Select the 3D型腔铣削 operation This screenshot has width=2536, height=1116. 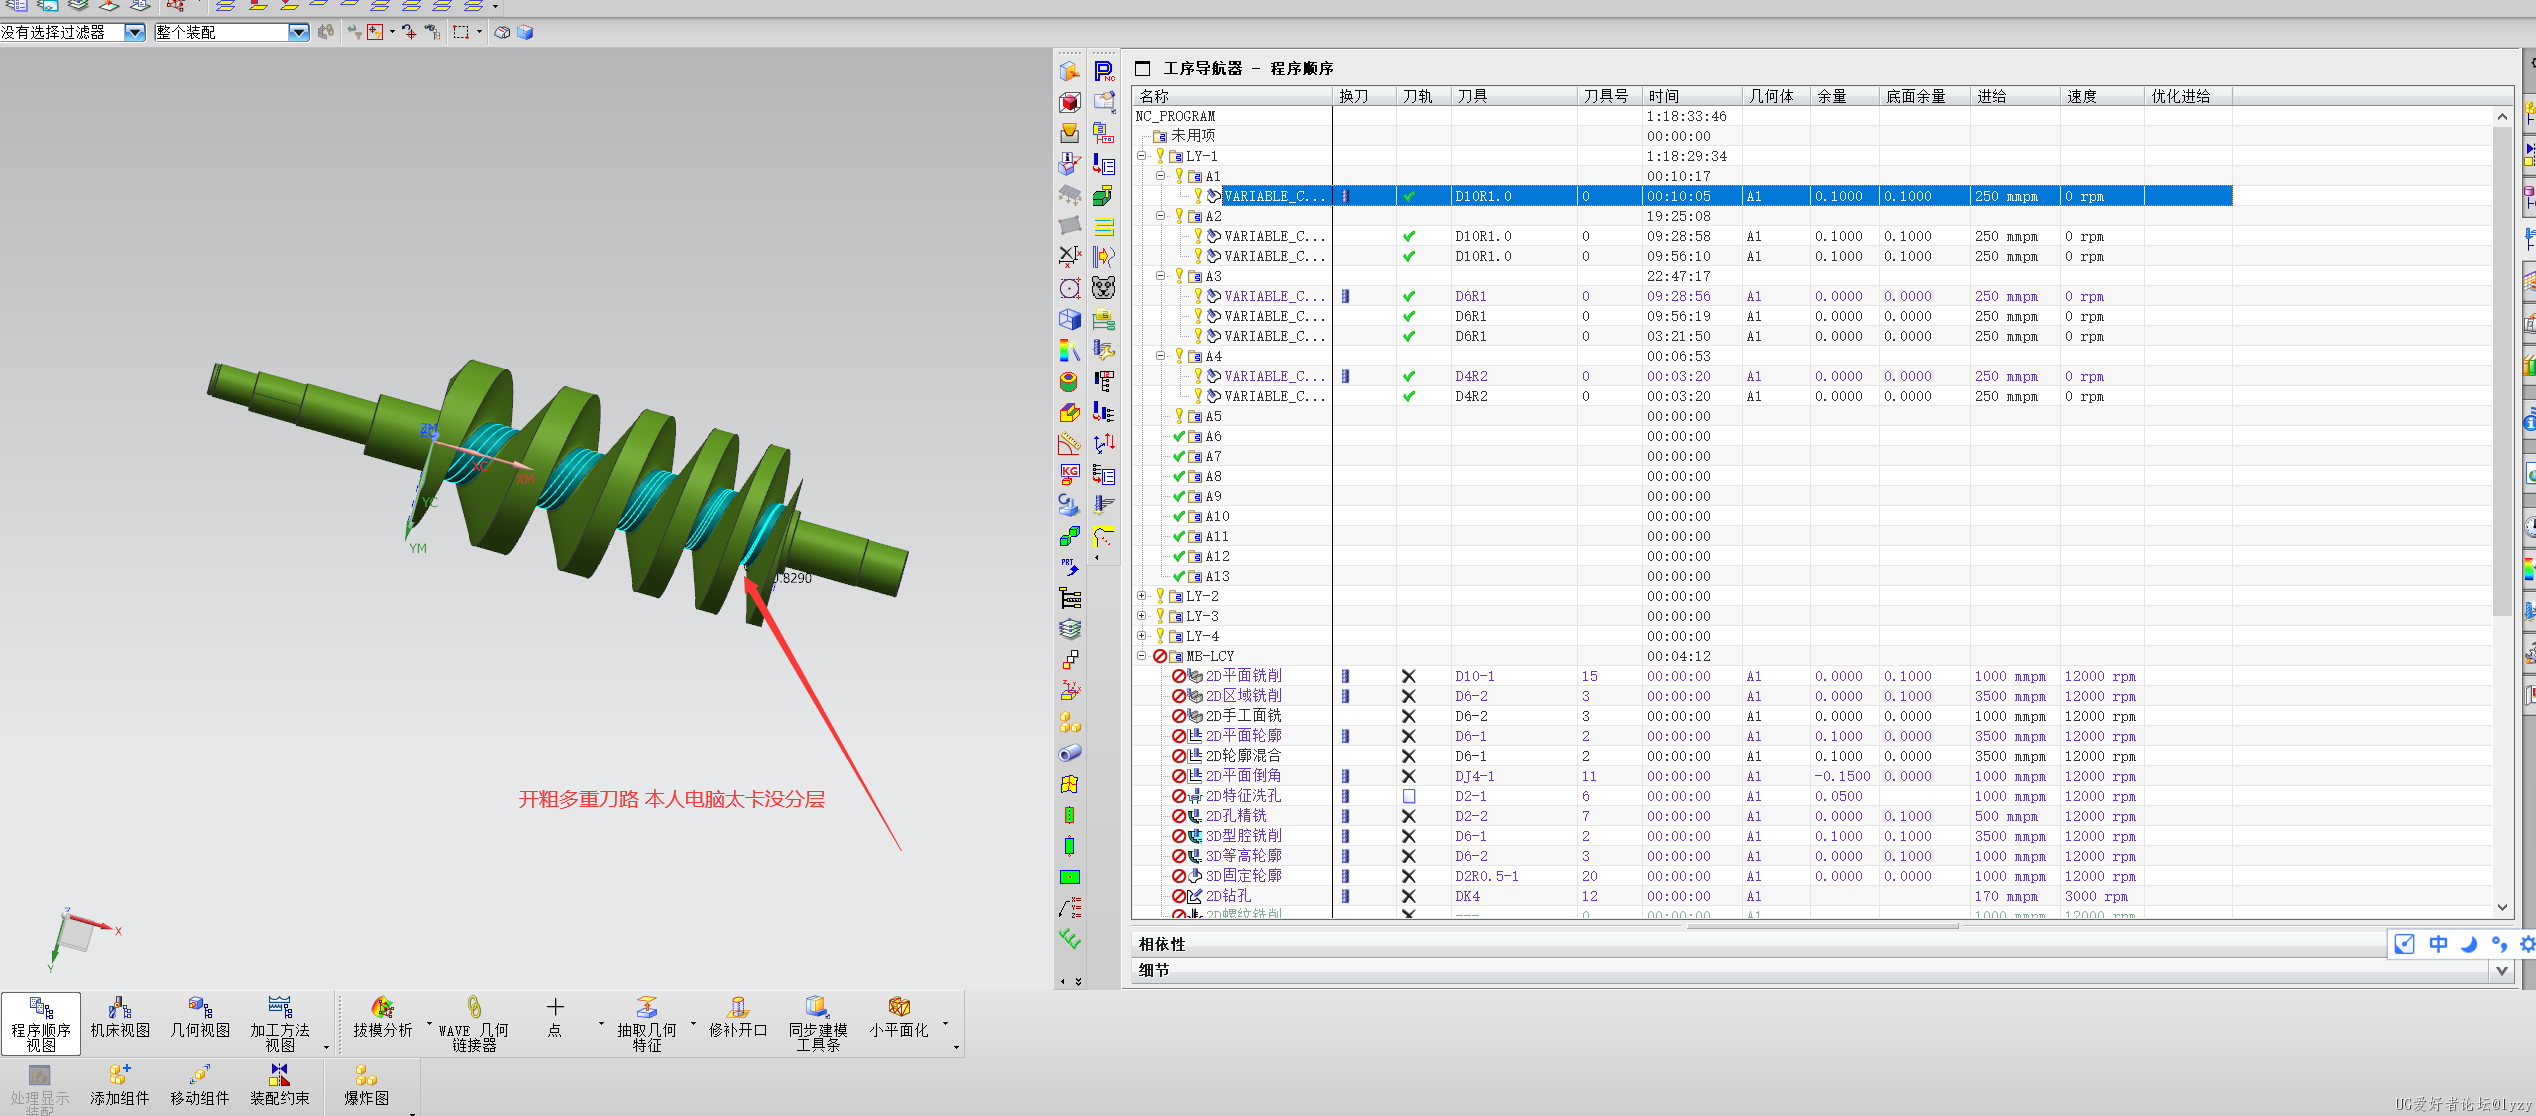tap(1243, 836)
